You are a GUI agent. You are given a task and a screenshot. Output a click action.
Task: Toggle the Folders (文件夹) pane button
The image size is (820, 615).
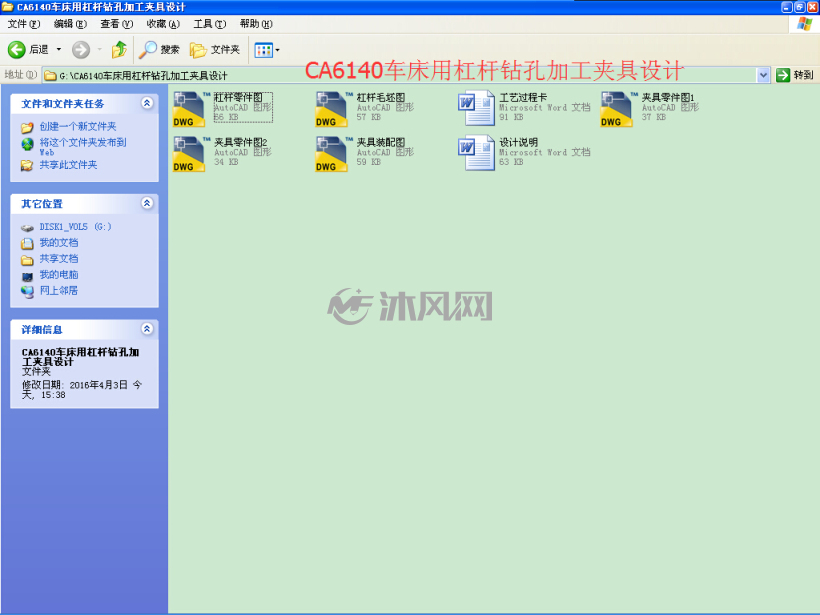pos(214,50)
